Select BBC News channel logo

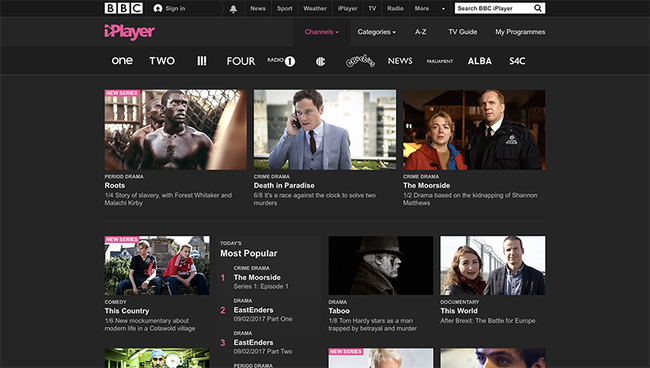coord(400,61)
